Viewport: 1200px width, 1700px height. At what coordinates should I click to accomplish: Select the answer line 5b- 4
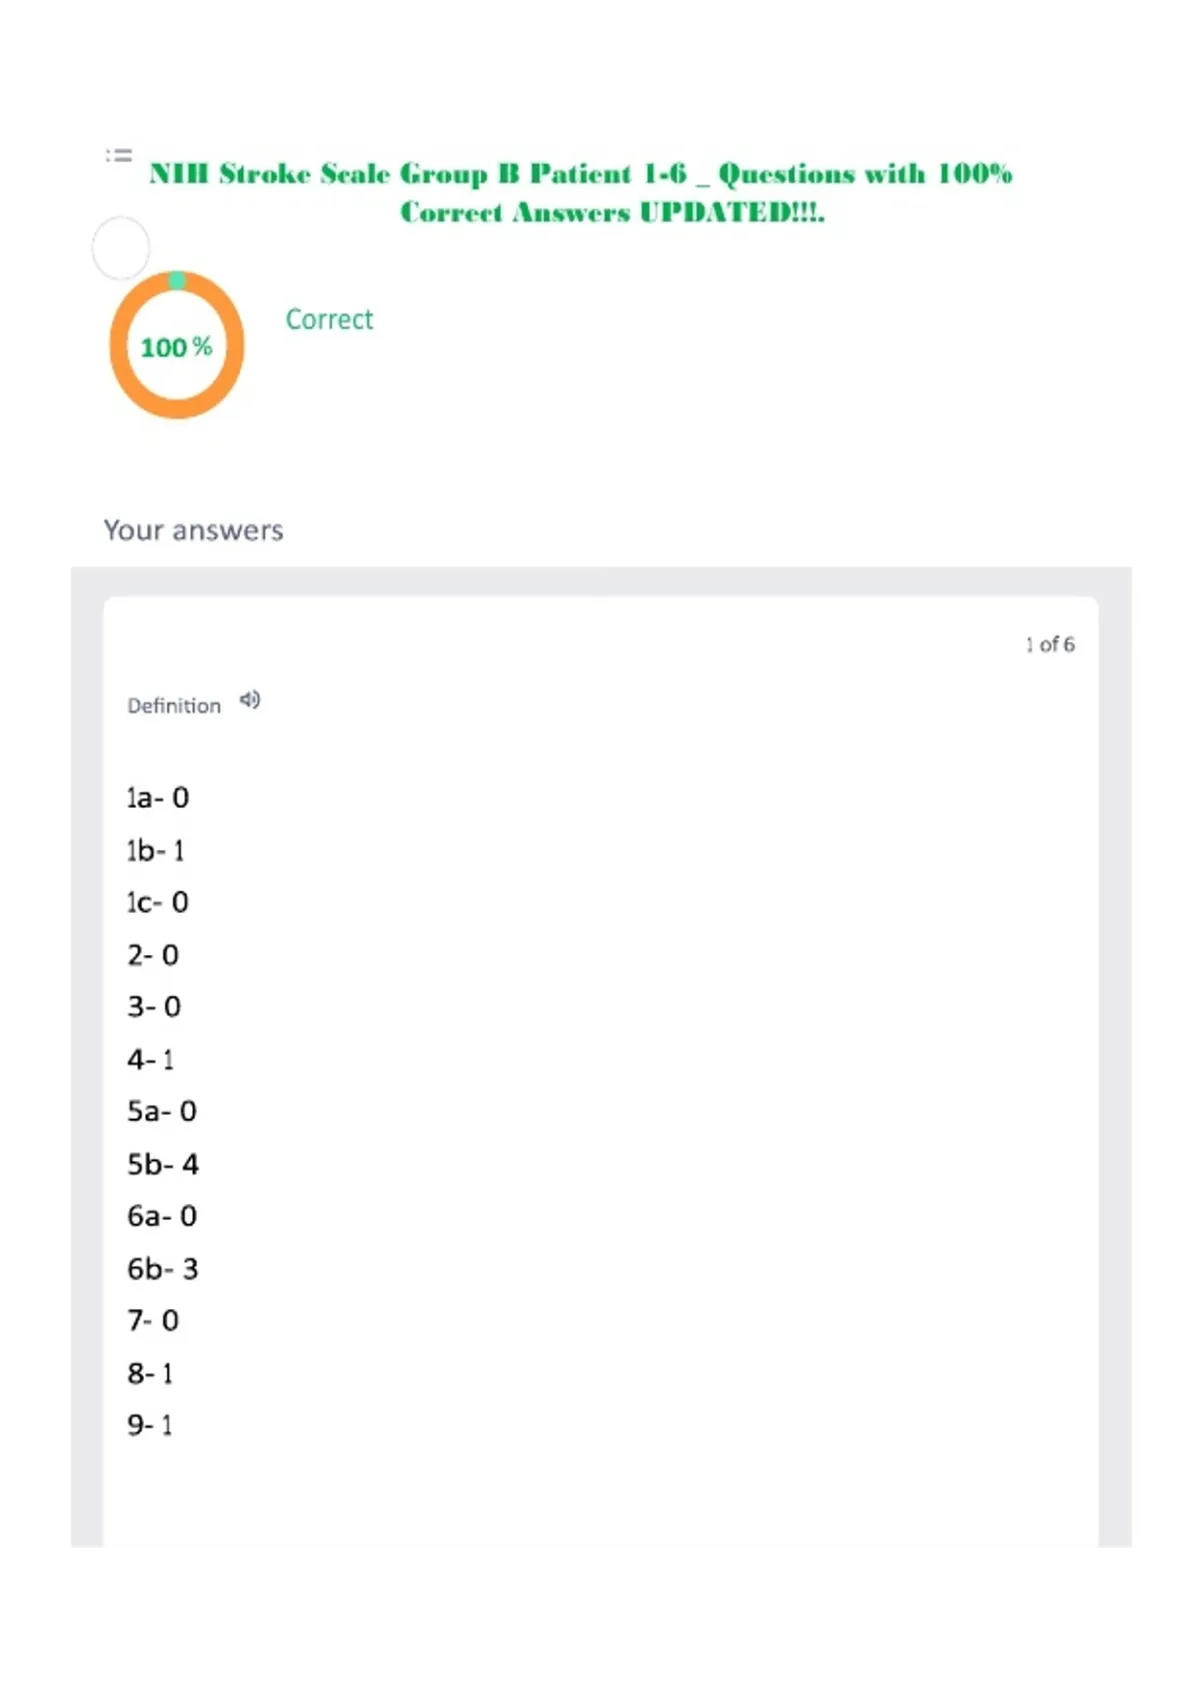point(163,1164)
